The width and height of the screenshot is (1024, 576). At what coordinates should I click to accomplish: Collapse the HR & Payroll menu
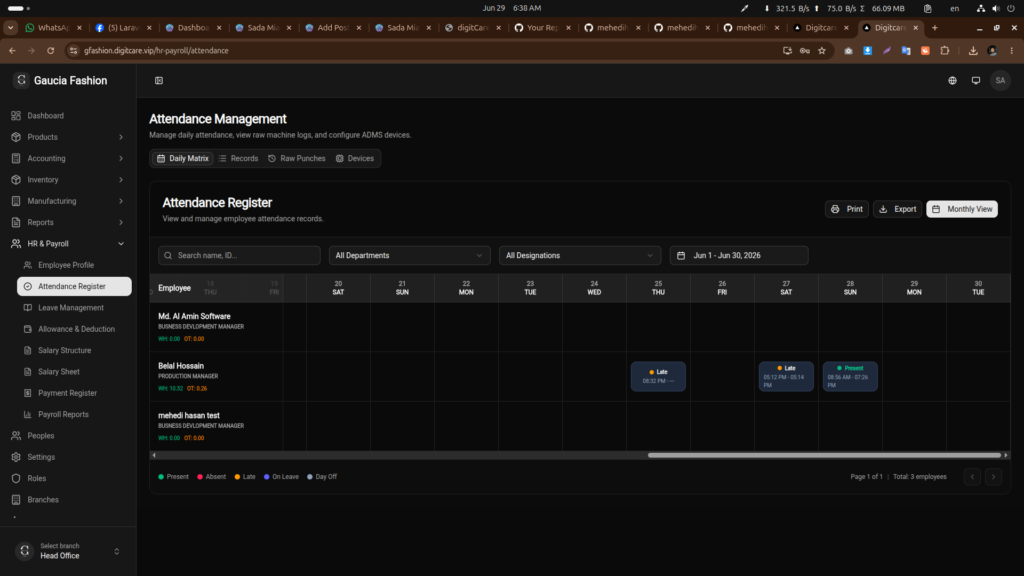69,244
